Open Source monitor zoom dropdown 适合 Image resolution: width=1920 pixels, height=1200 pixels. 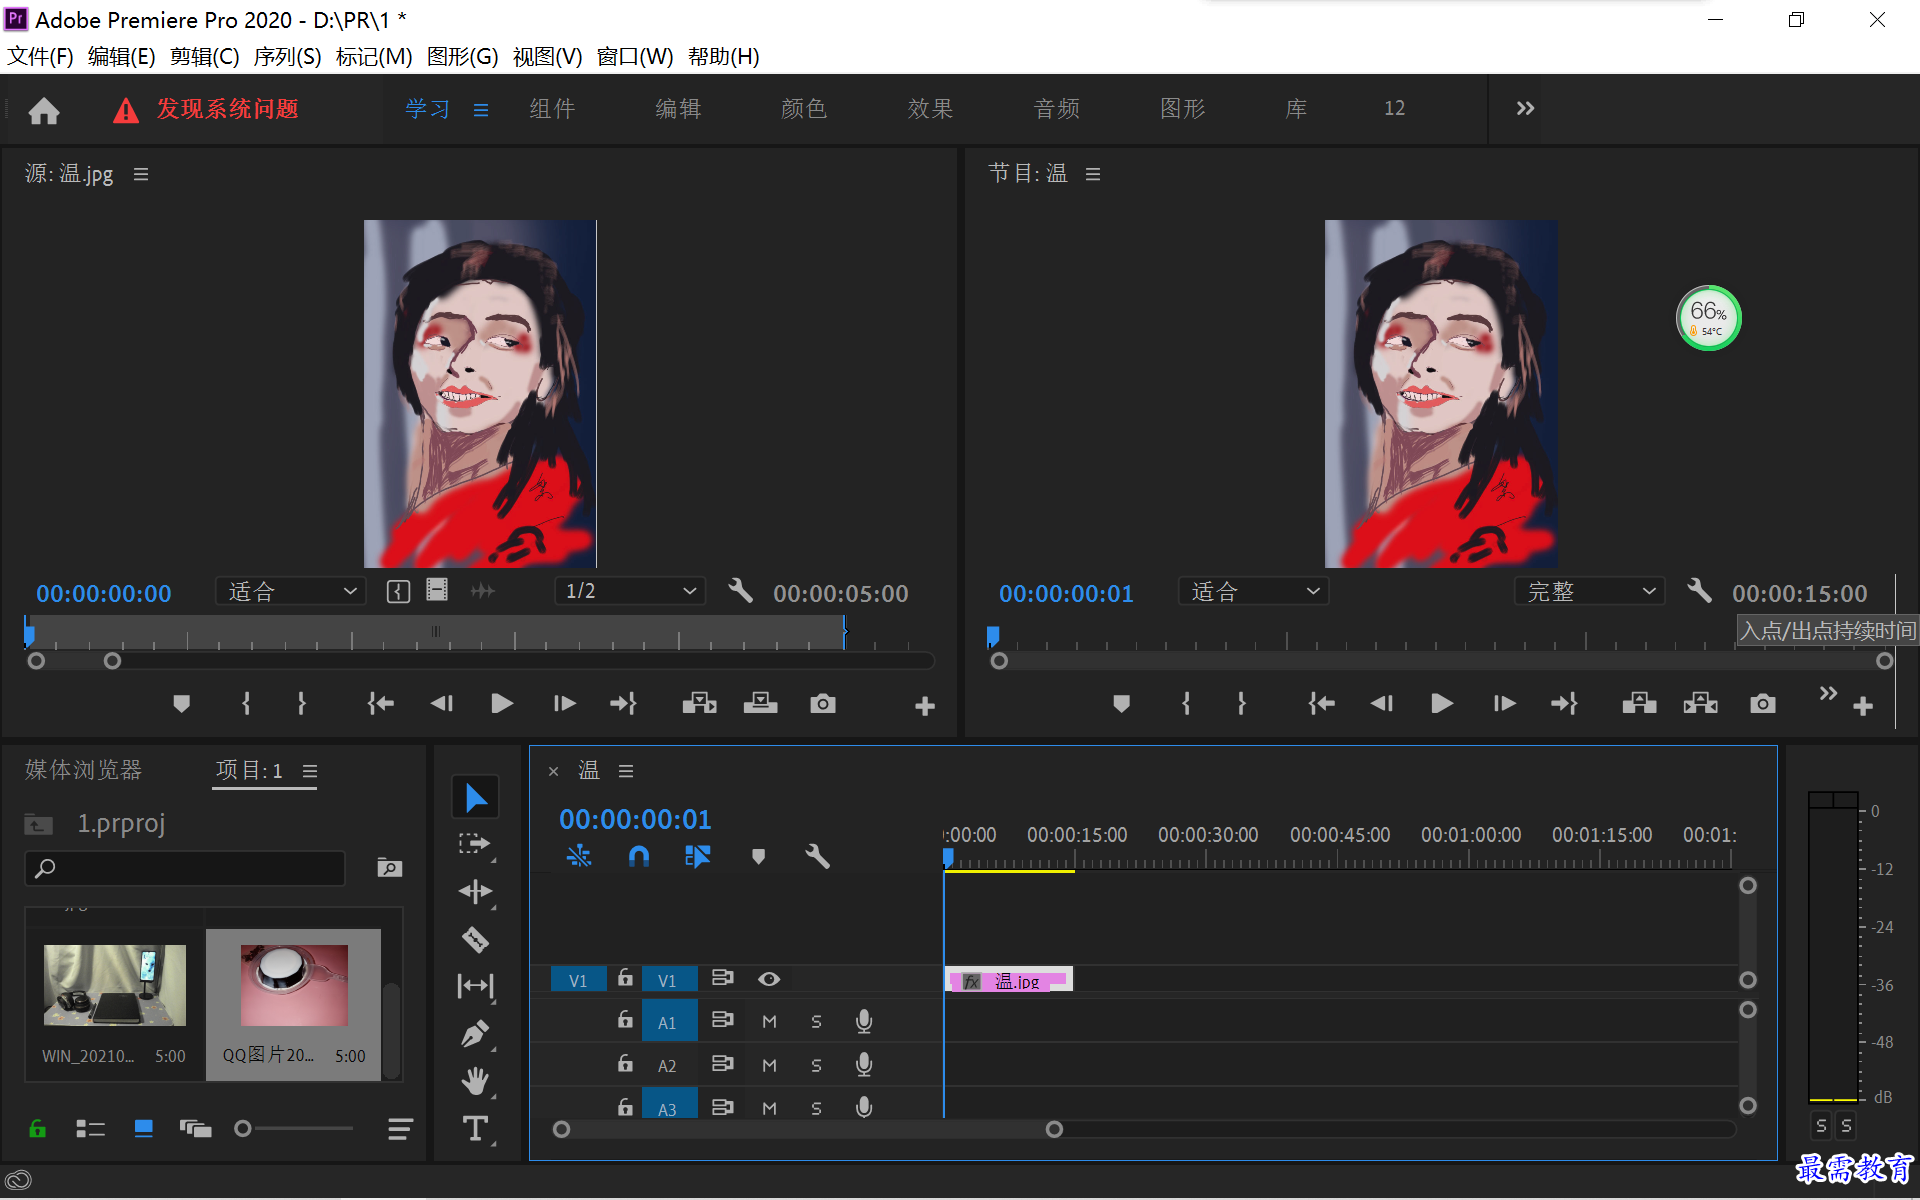(291, 592)
